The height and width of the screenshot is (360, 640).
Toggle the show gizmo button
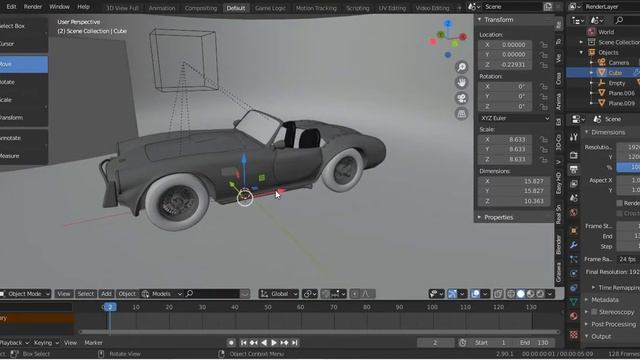pos(452,294)
